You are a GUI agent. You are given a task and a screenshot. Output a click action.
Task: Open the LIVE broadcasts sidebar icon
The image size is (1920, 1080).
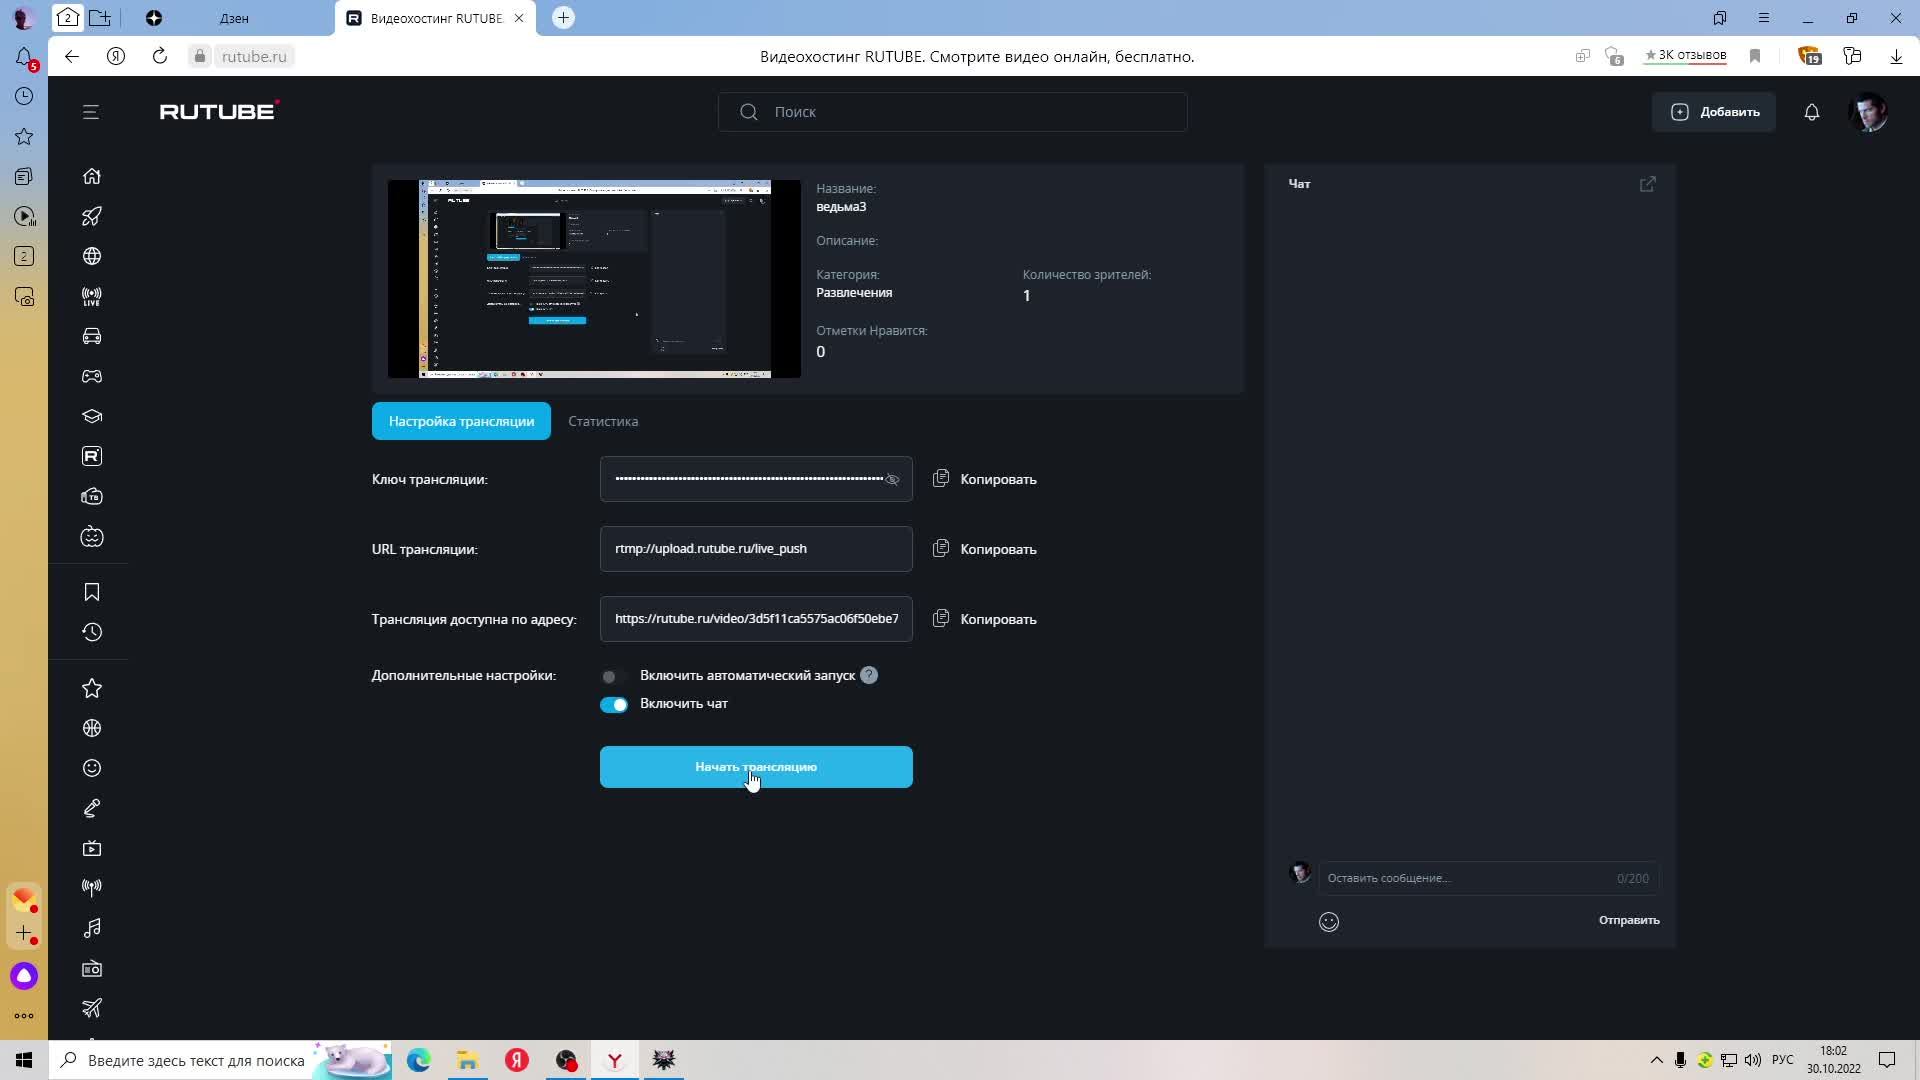point(92,296)
